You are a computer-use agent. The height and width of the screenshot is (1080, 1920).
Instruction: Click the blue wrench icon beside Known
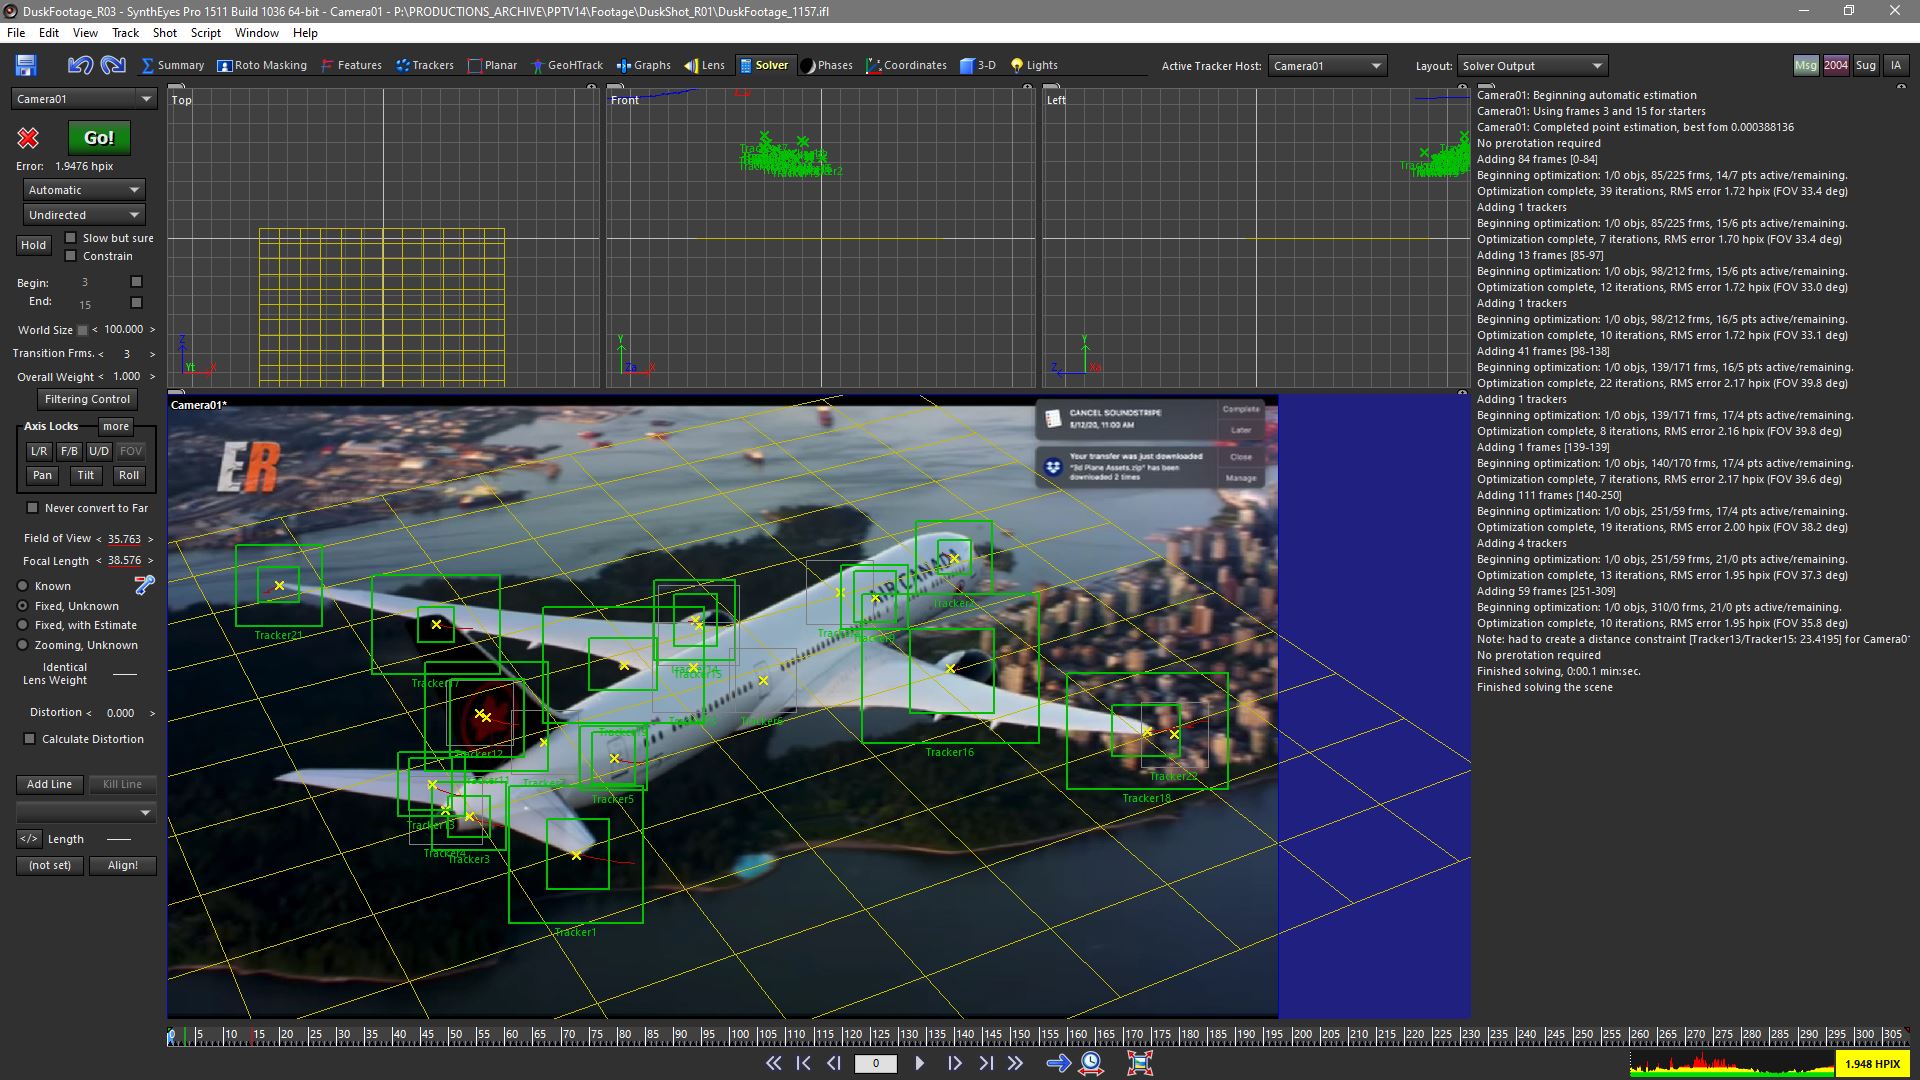click(x=145, y=585)
